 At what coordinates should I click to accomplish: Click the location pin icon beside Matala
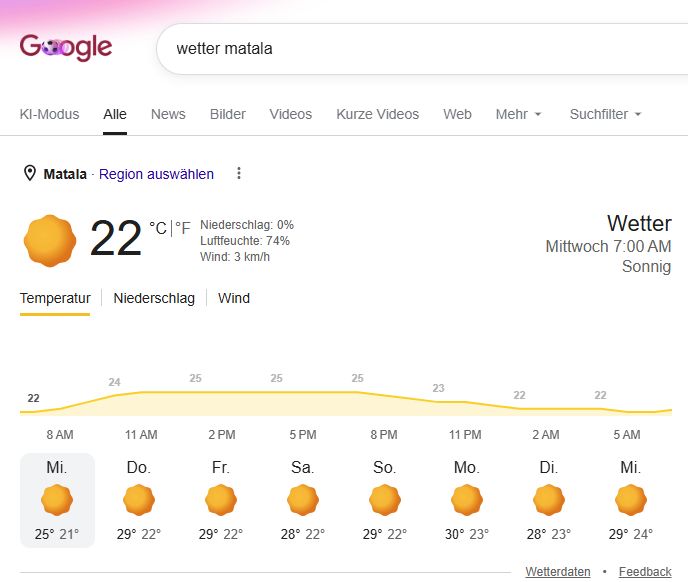[29, 173]
